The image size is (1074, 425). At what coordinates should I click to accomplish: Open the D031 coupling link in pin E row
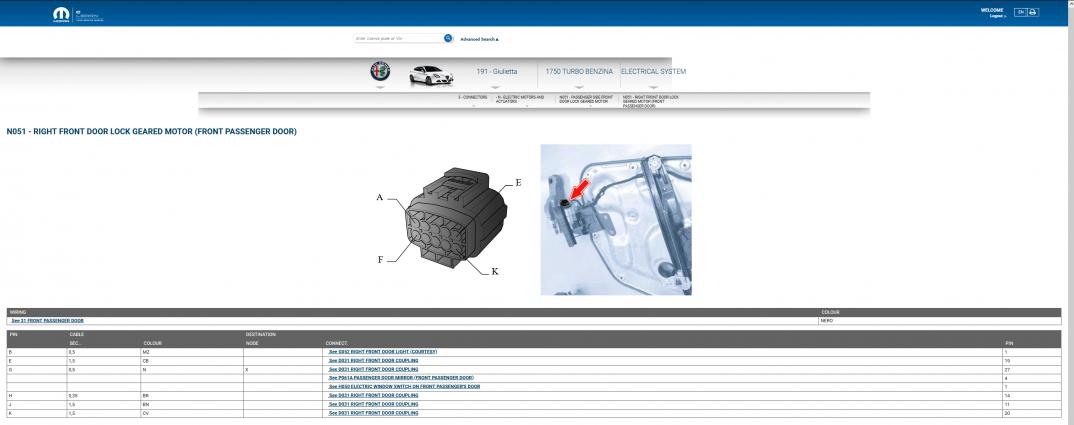coord(373,361)
